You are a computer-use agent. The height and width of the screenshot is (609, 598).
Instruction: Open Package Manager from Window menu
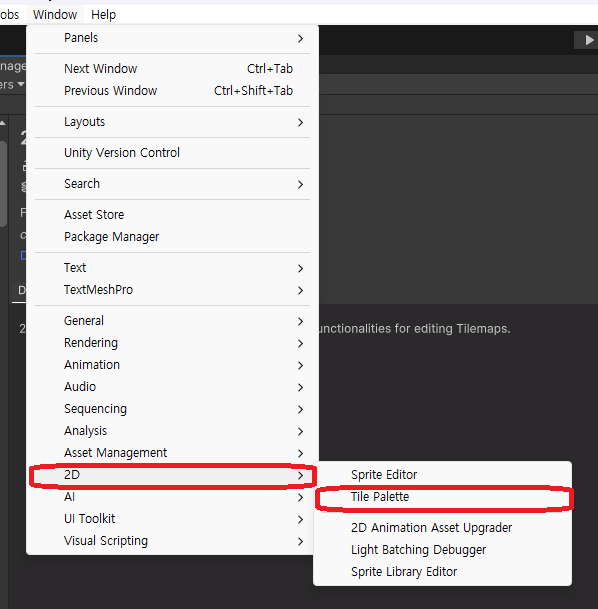[172, 237]
